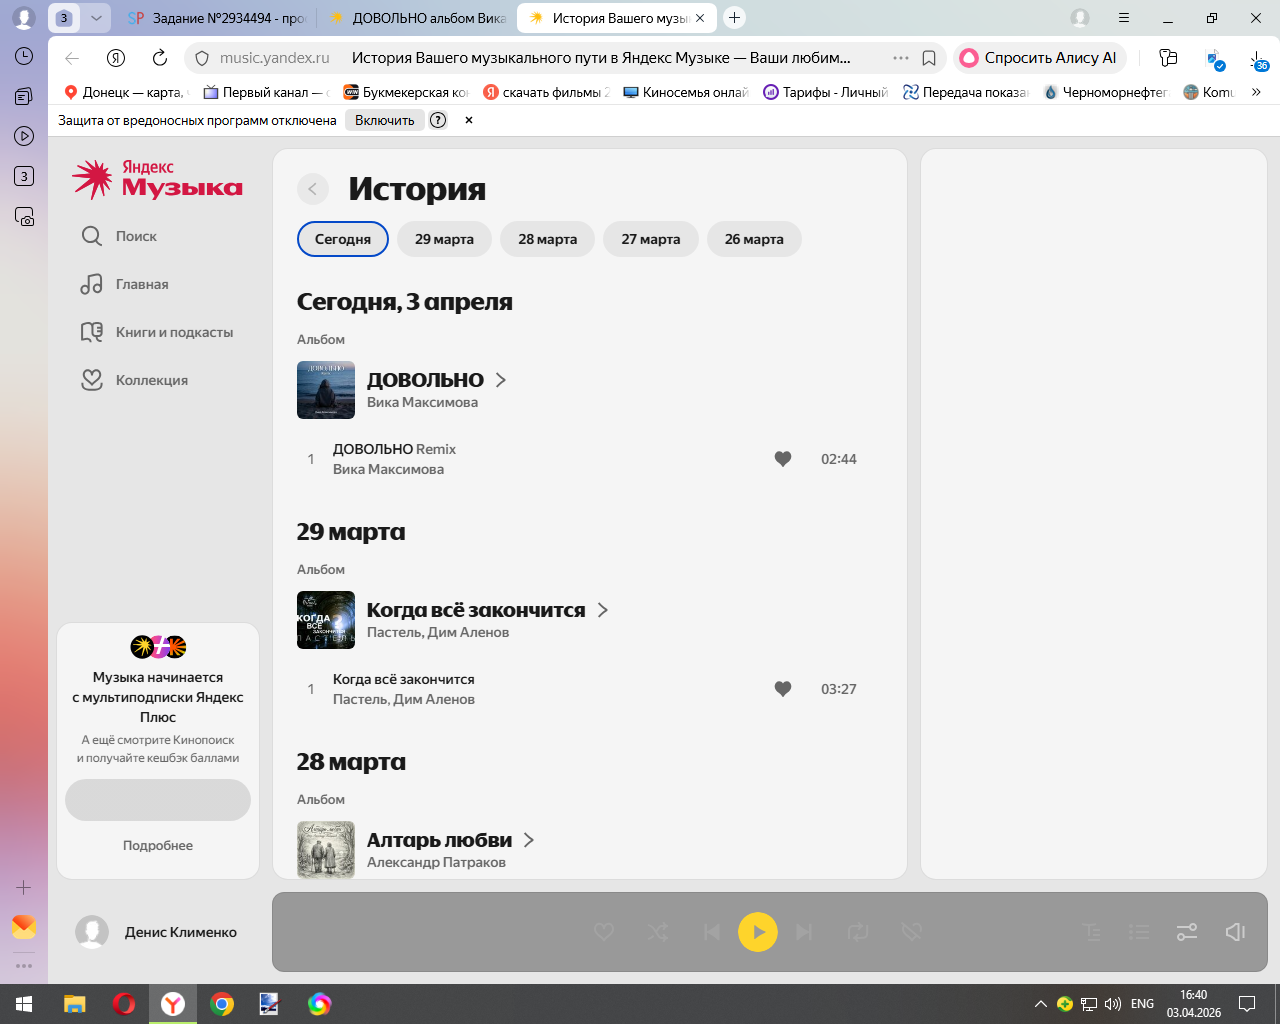The image size is (1280, 1024).
Task: Expand the ДОВОЛЬНО album chevron
Action: [x=501, y=380]
